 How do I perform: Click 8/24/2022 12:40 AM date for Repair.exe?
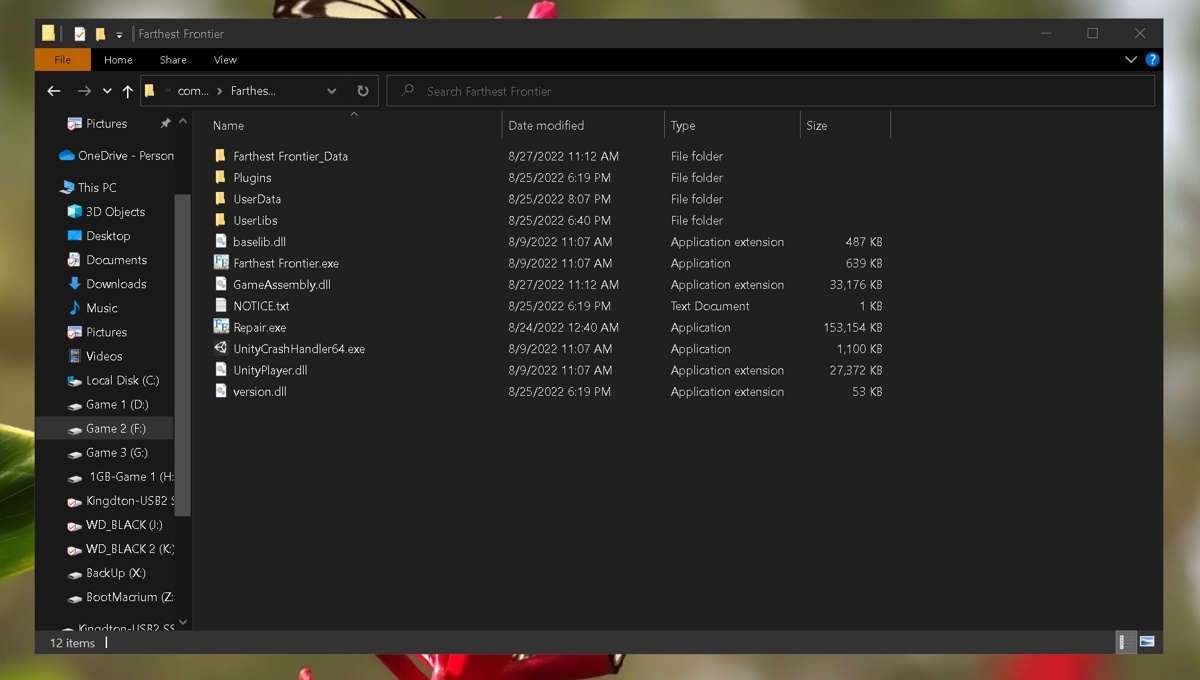click(x=563, y=328)
